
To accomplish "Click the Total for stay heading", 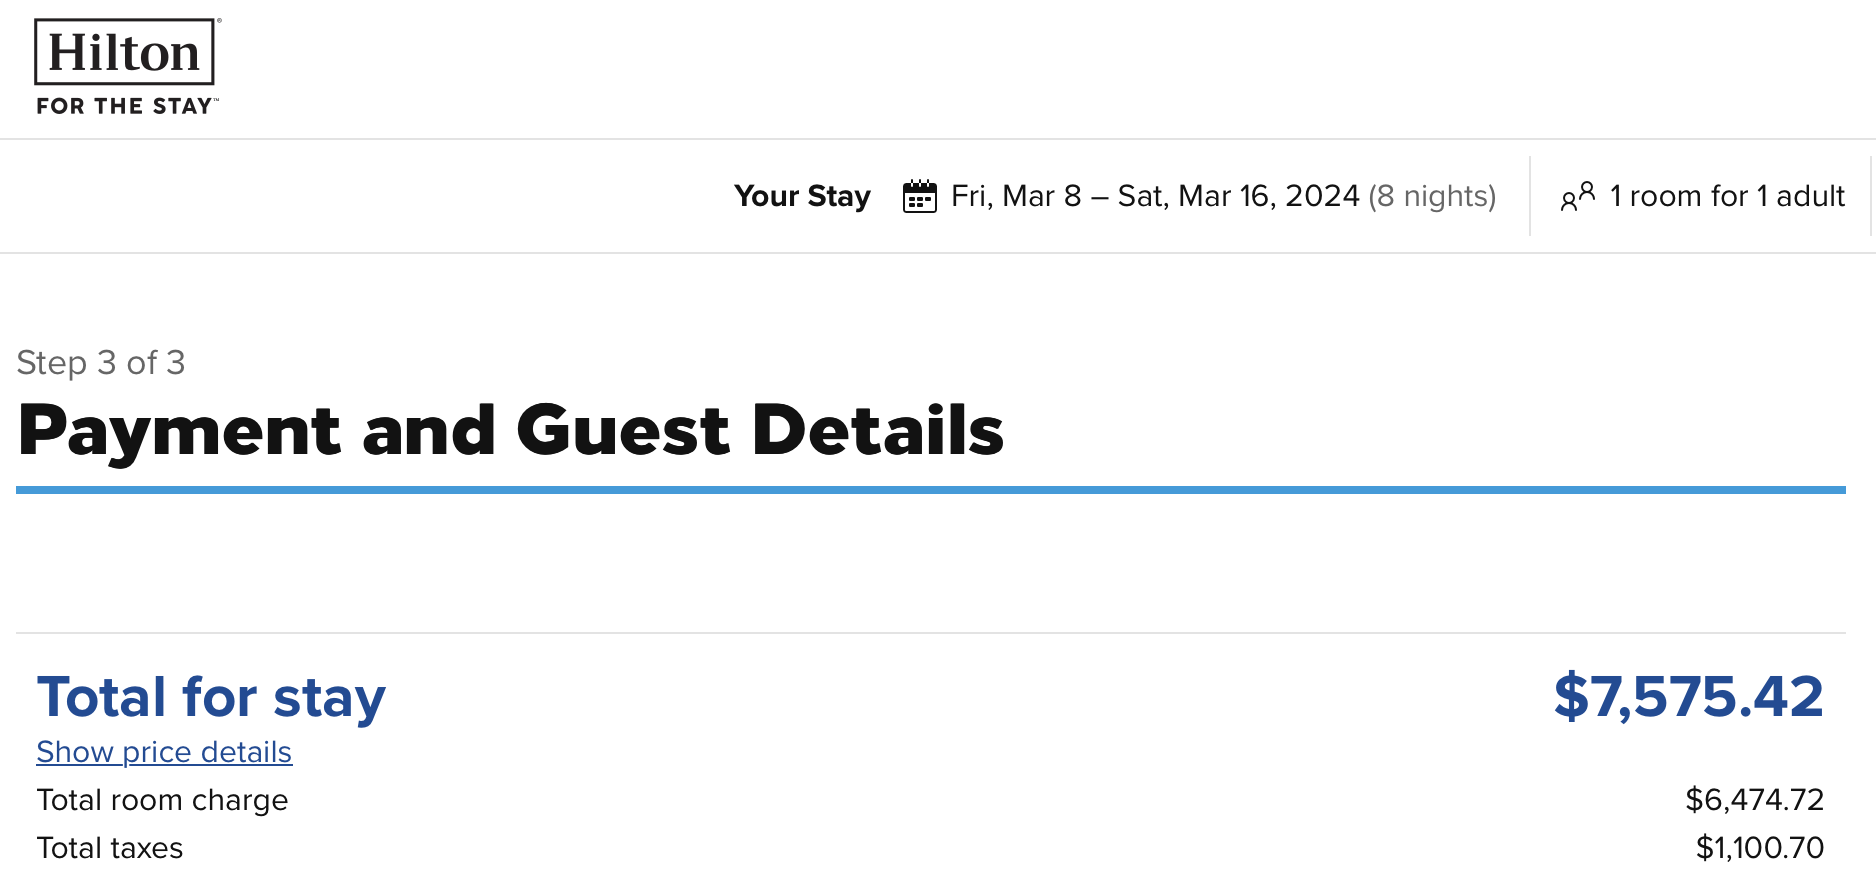I will [211, 697].
